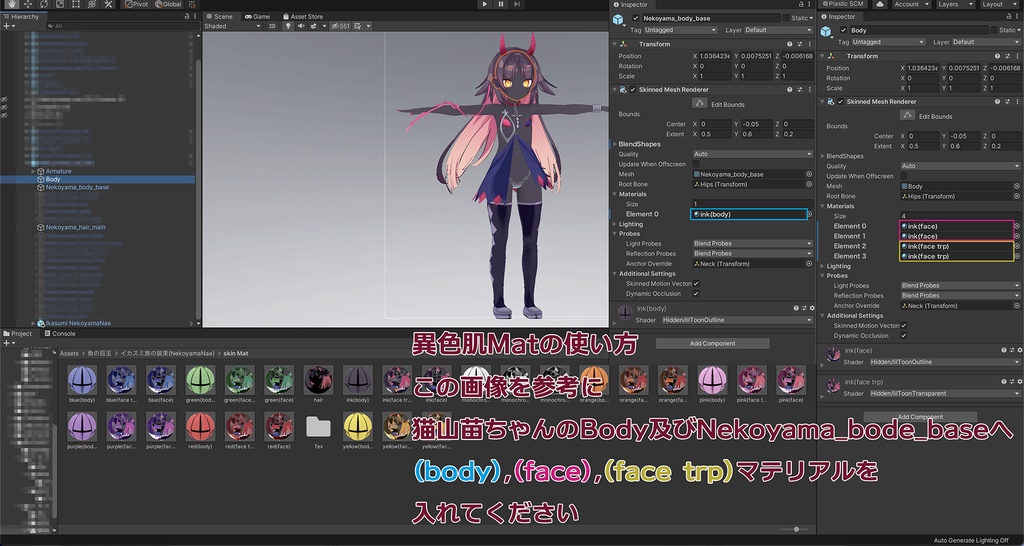This screenshot has height=546, width=1024.
Task: Open Layer Default dropdown in right Inspector
Action: 985,42
